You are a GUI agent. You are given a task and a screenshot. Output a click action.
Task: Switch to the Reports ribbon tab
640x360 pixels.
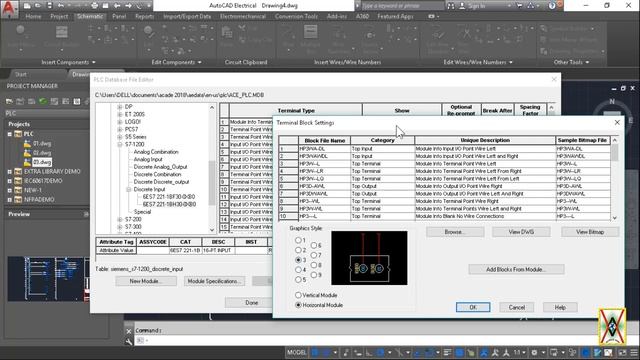pos(144,16)
